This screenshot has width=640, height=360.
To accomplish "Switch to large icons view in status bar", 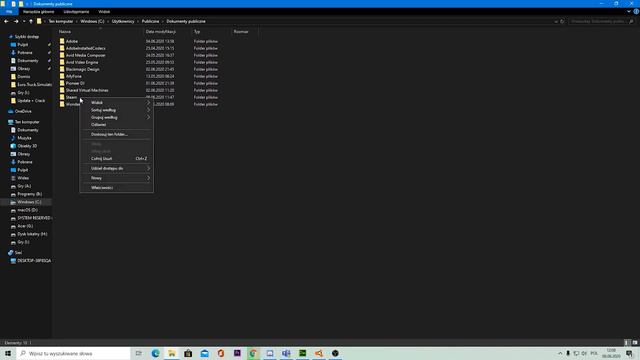I will 635,343.
